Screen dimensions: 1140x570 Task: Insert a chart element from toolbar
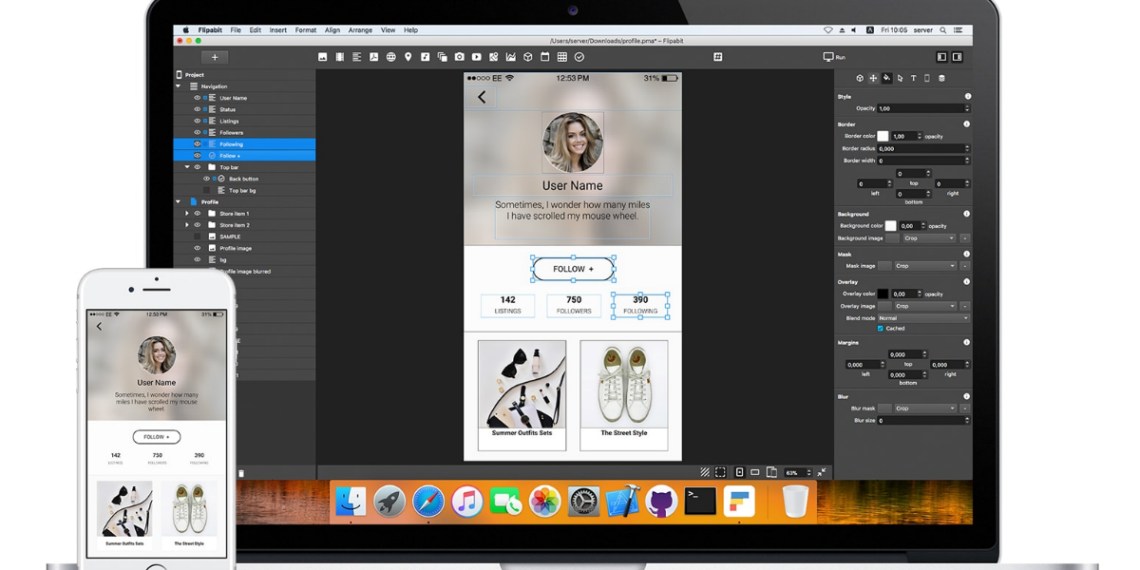point(511,57)
